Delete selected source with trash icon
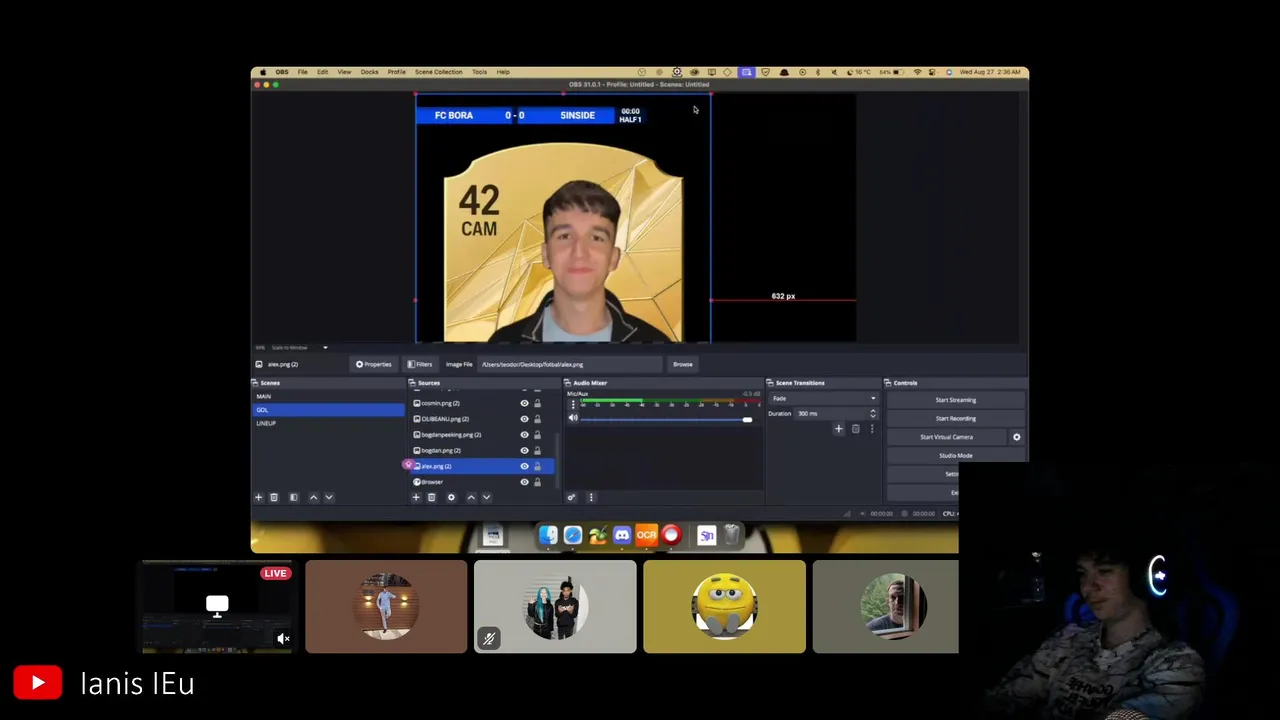The height and width of the screenshot is (720, 1280). (432, 497)
